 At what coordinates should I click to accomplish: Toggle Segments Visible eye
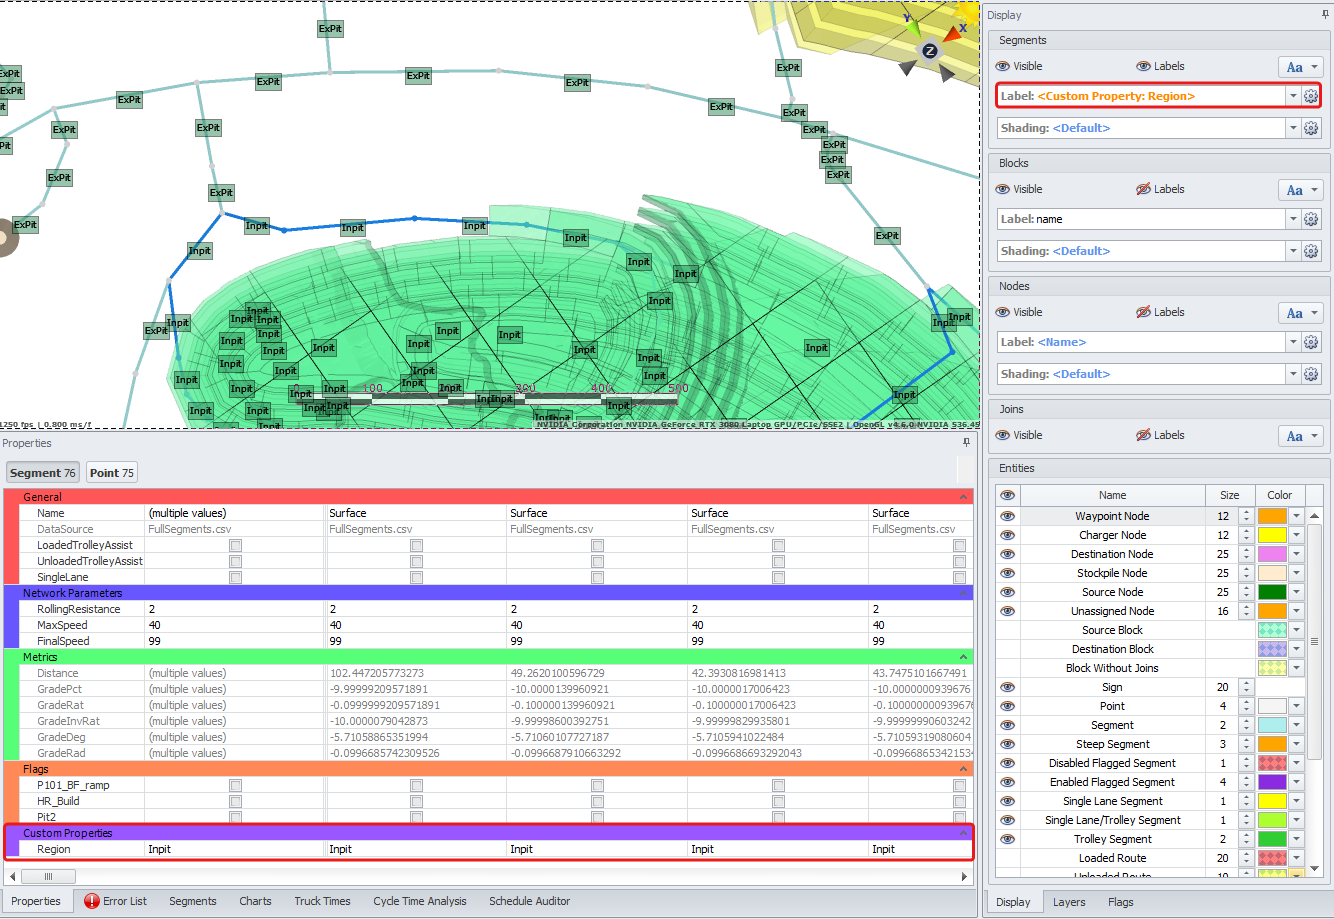1003,66
